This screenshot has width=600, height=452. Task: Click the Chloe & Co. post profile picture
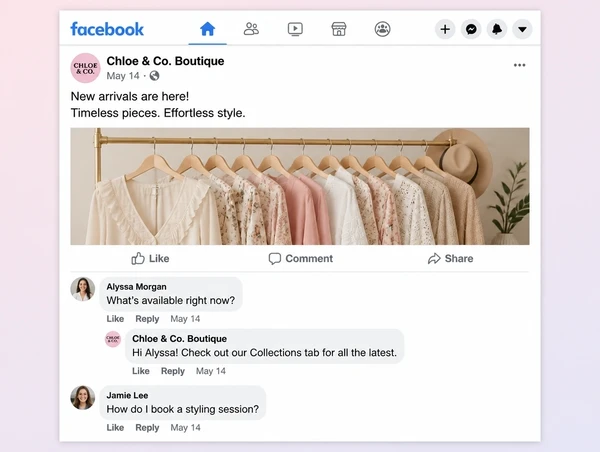pos(85,68)
